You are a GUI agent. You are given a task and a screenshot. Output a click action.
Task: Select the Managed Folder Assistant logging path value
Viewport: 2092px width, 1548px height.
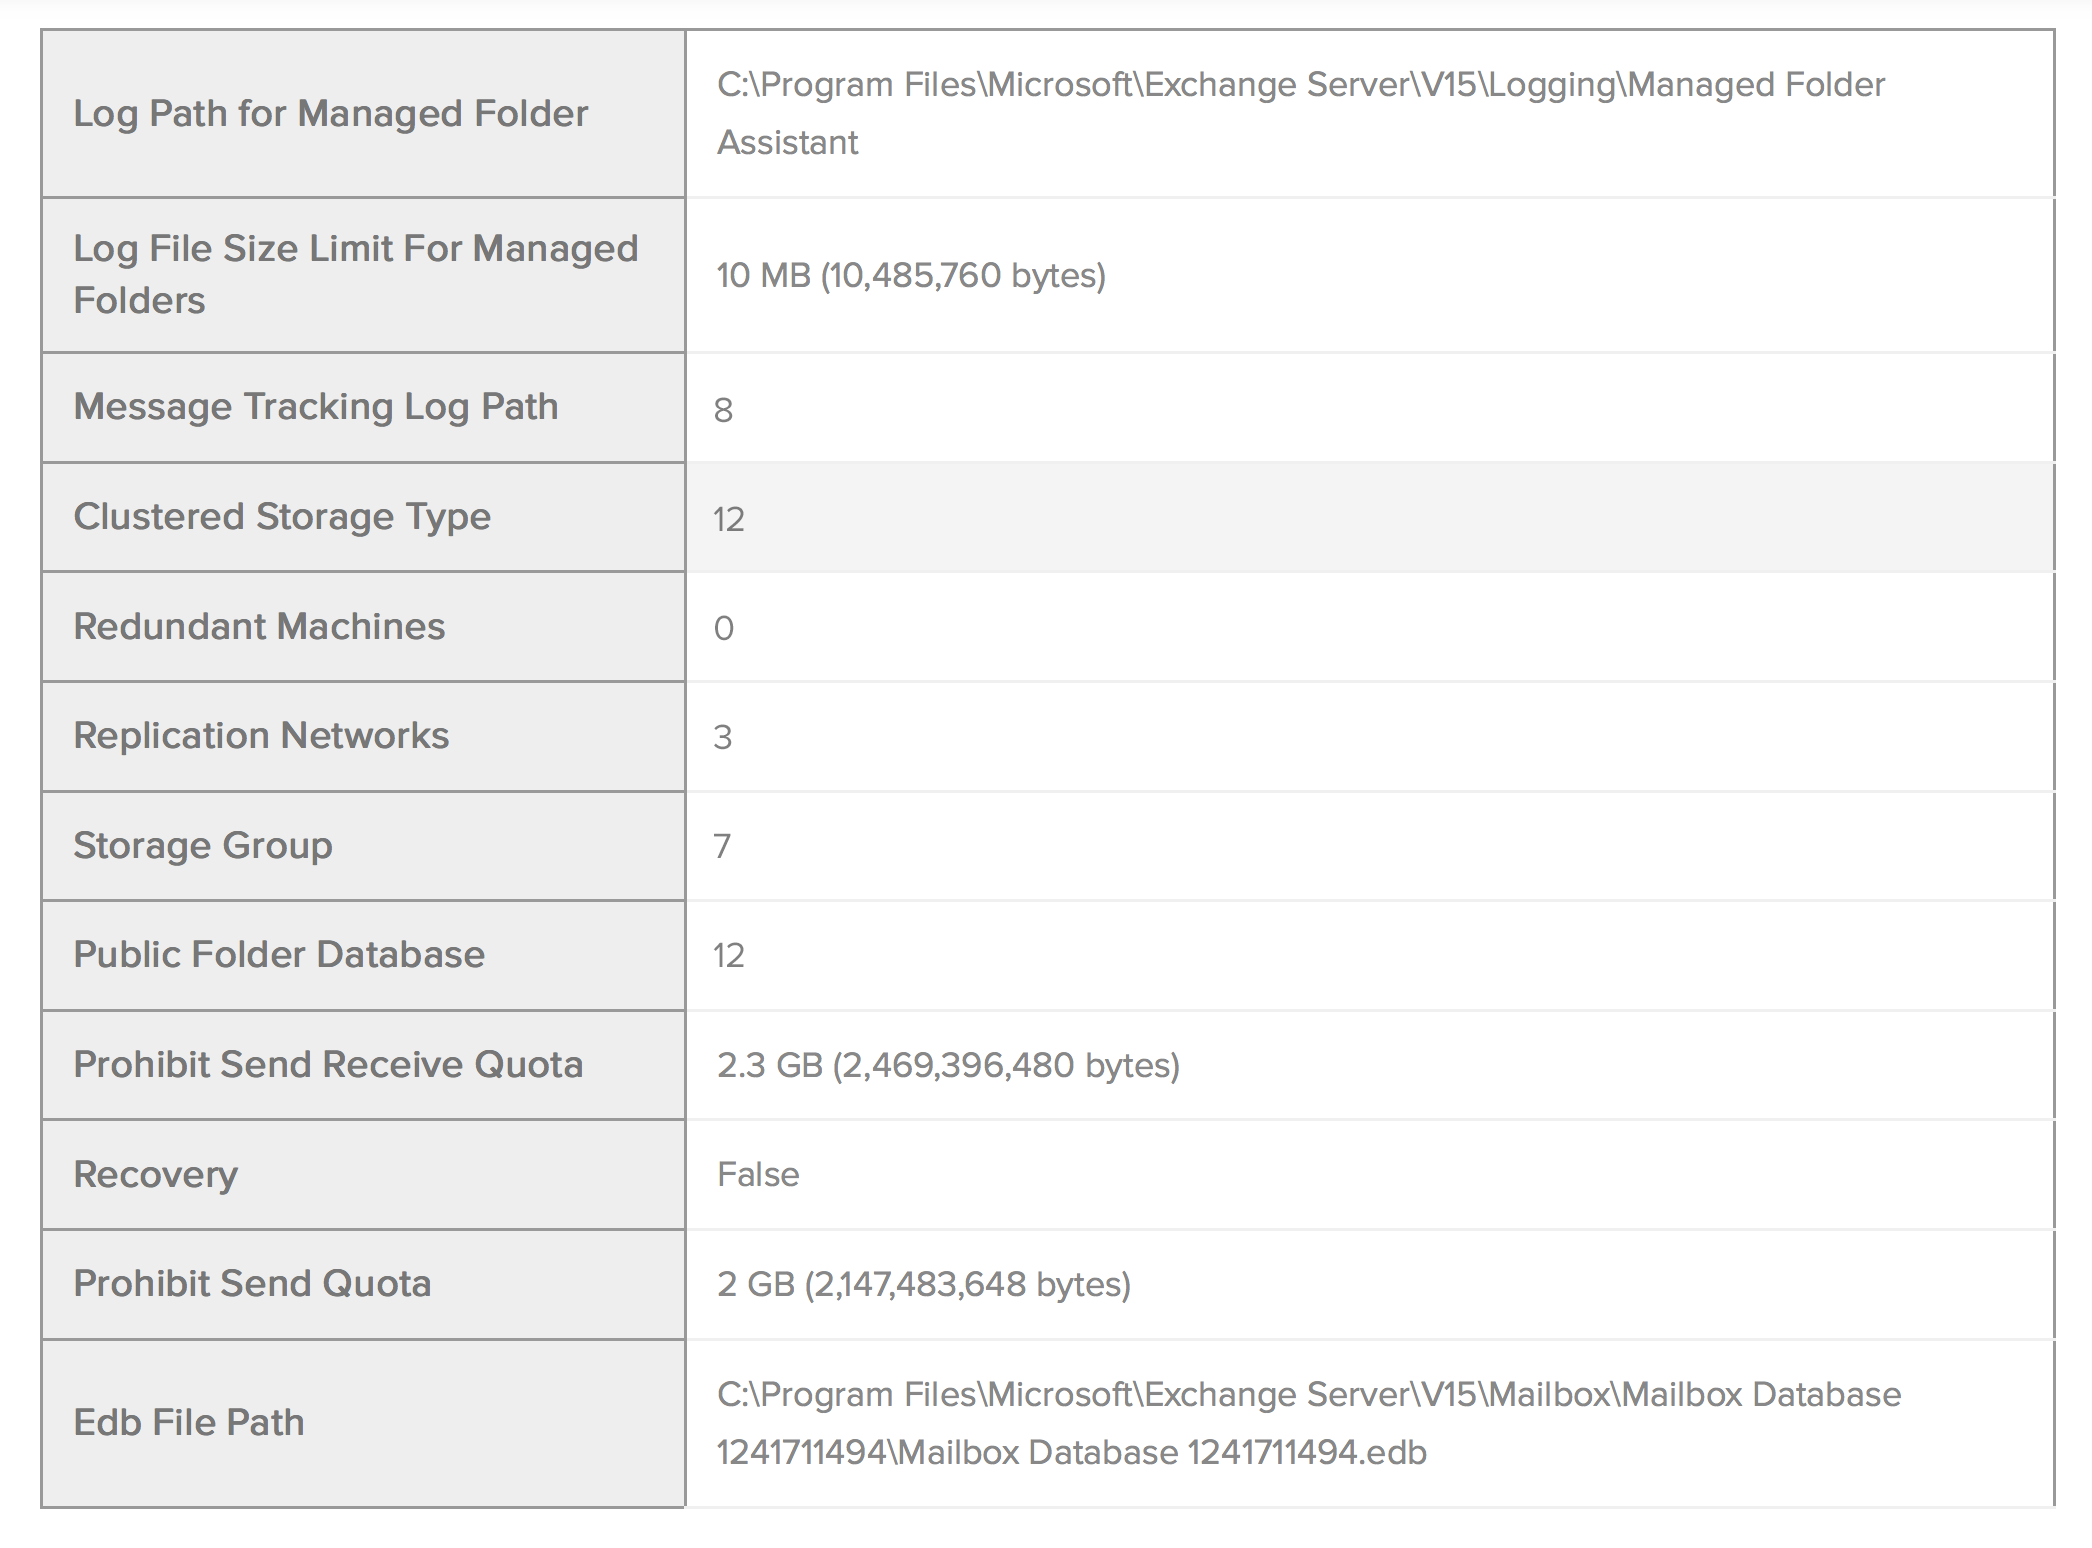(1300, 114)
